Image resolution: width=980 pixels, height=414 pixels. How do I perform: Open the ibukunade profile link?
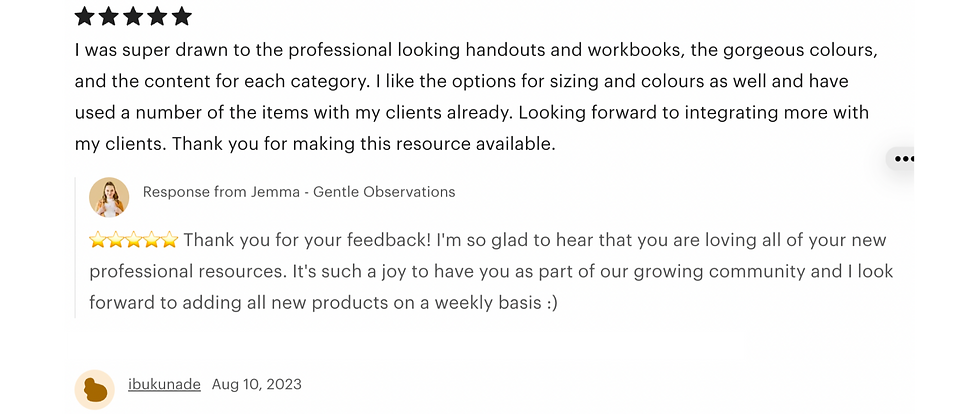pos(164,384)
